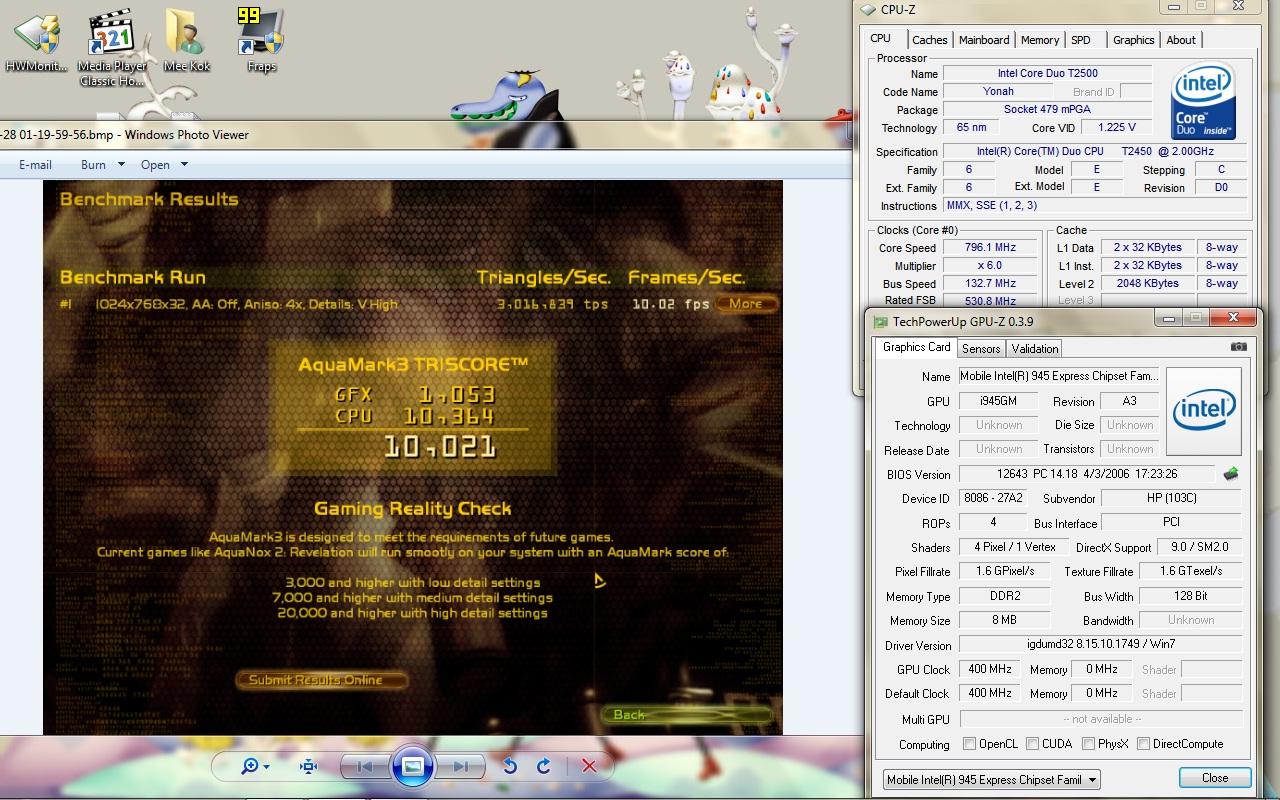This screenshot has width=1280, height=800.
Task: Go to next image in Photo Viewer
Action: (460, 767)
